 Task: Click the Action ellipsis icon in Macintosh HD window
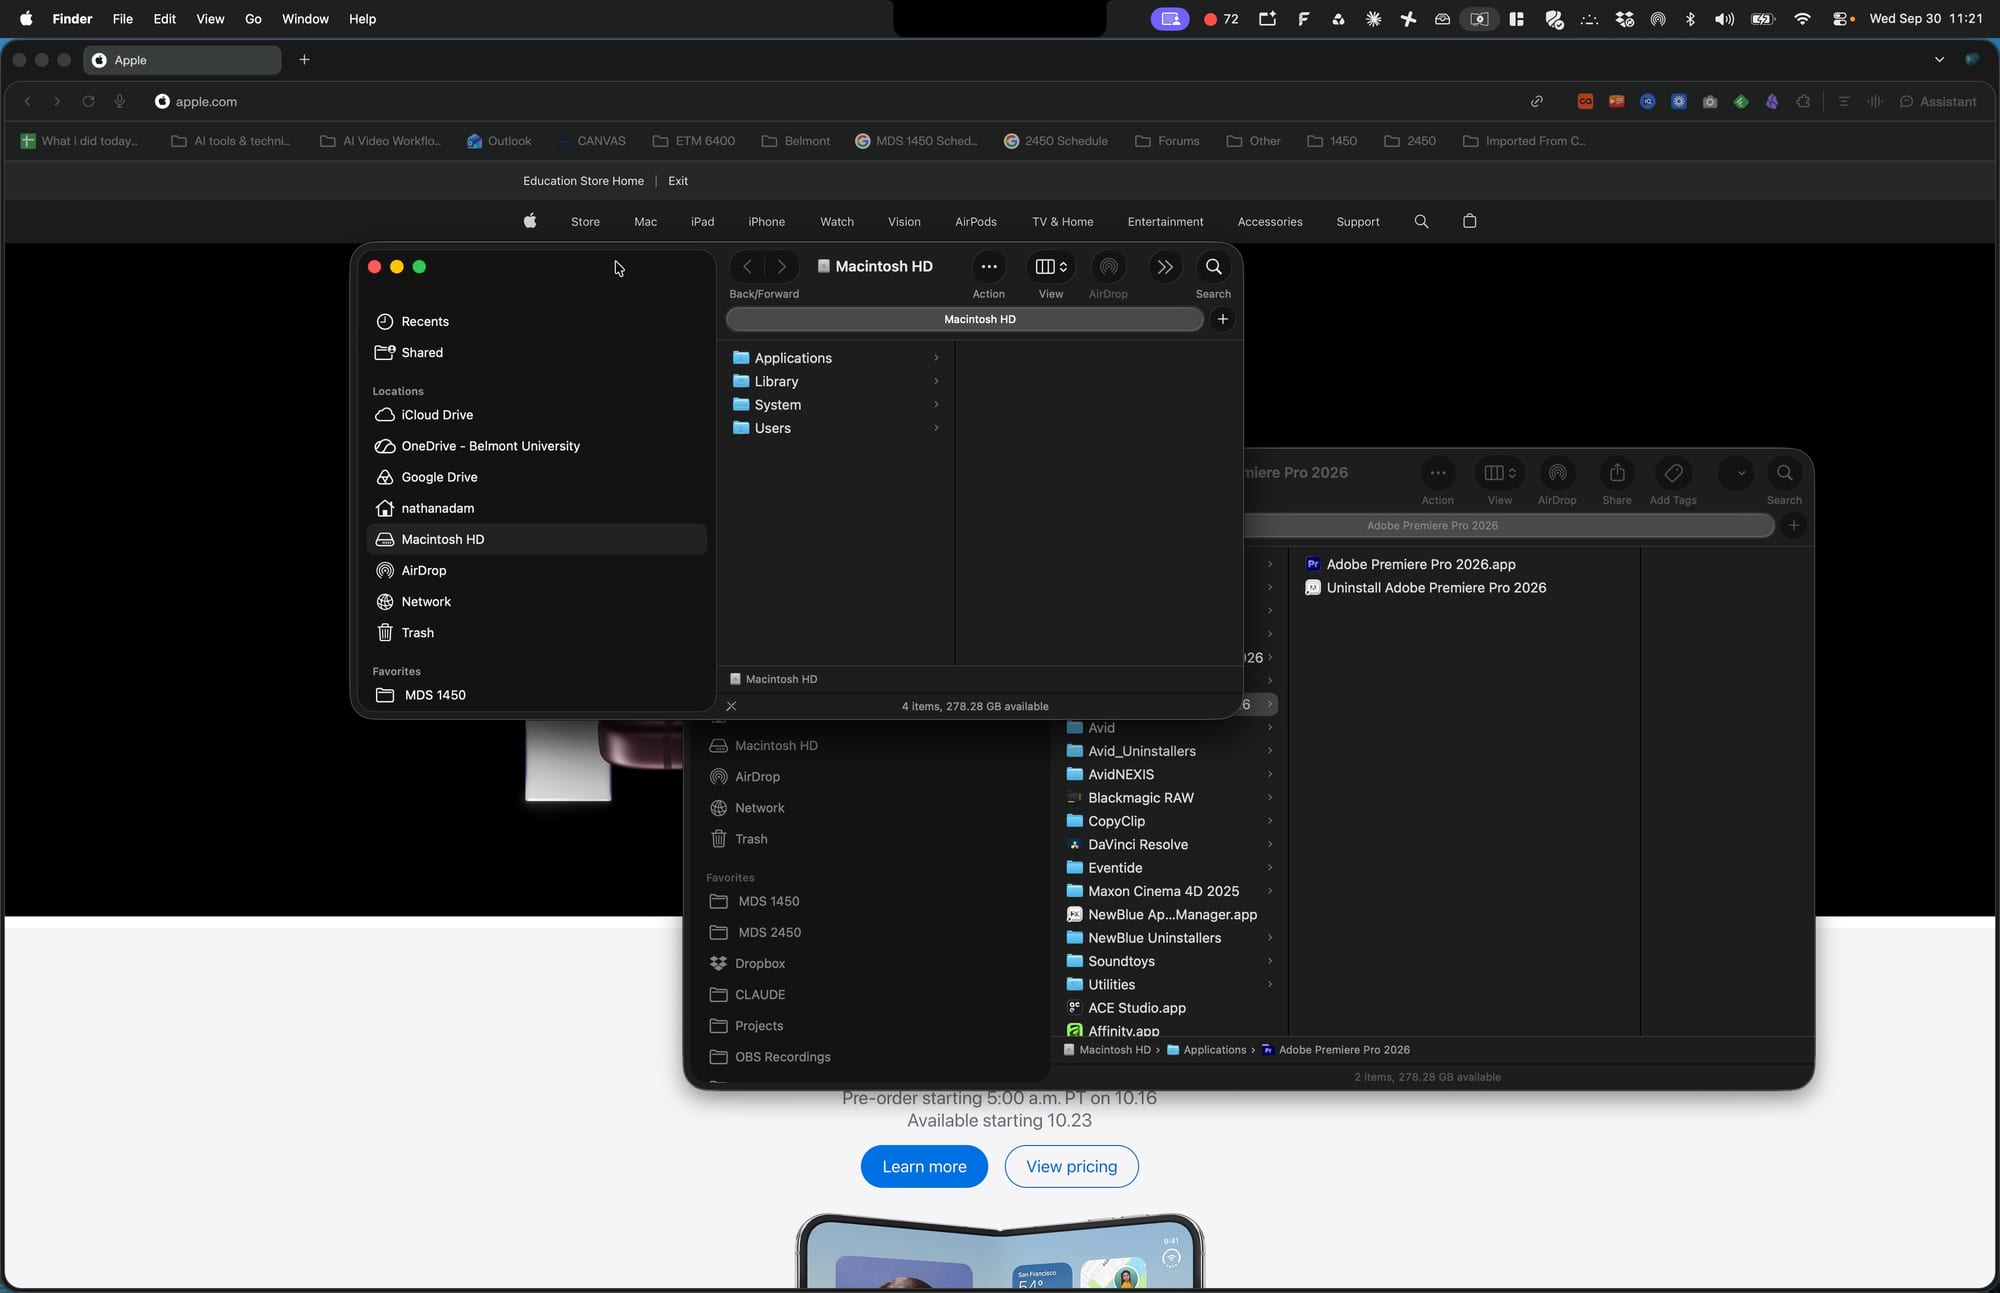tap(988, 266)
